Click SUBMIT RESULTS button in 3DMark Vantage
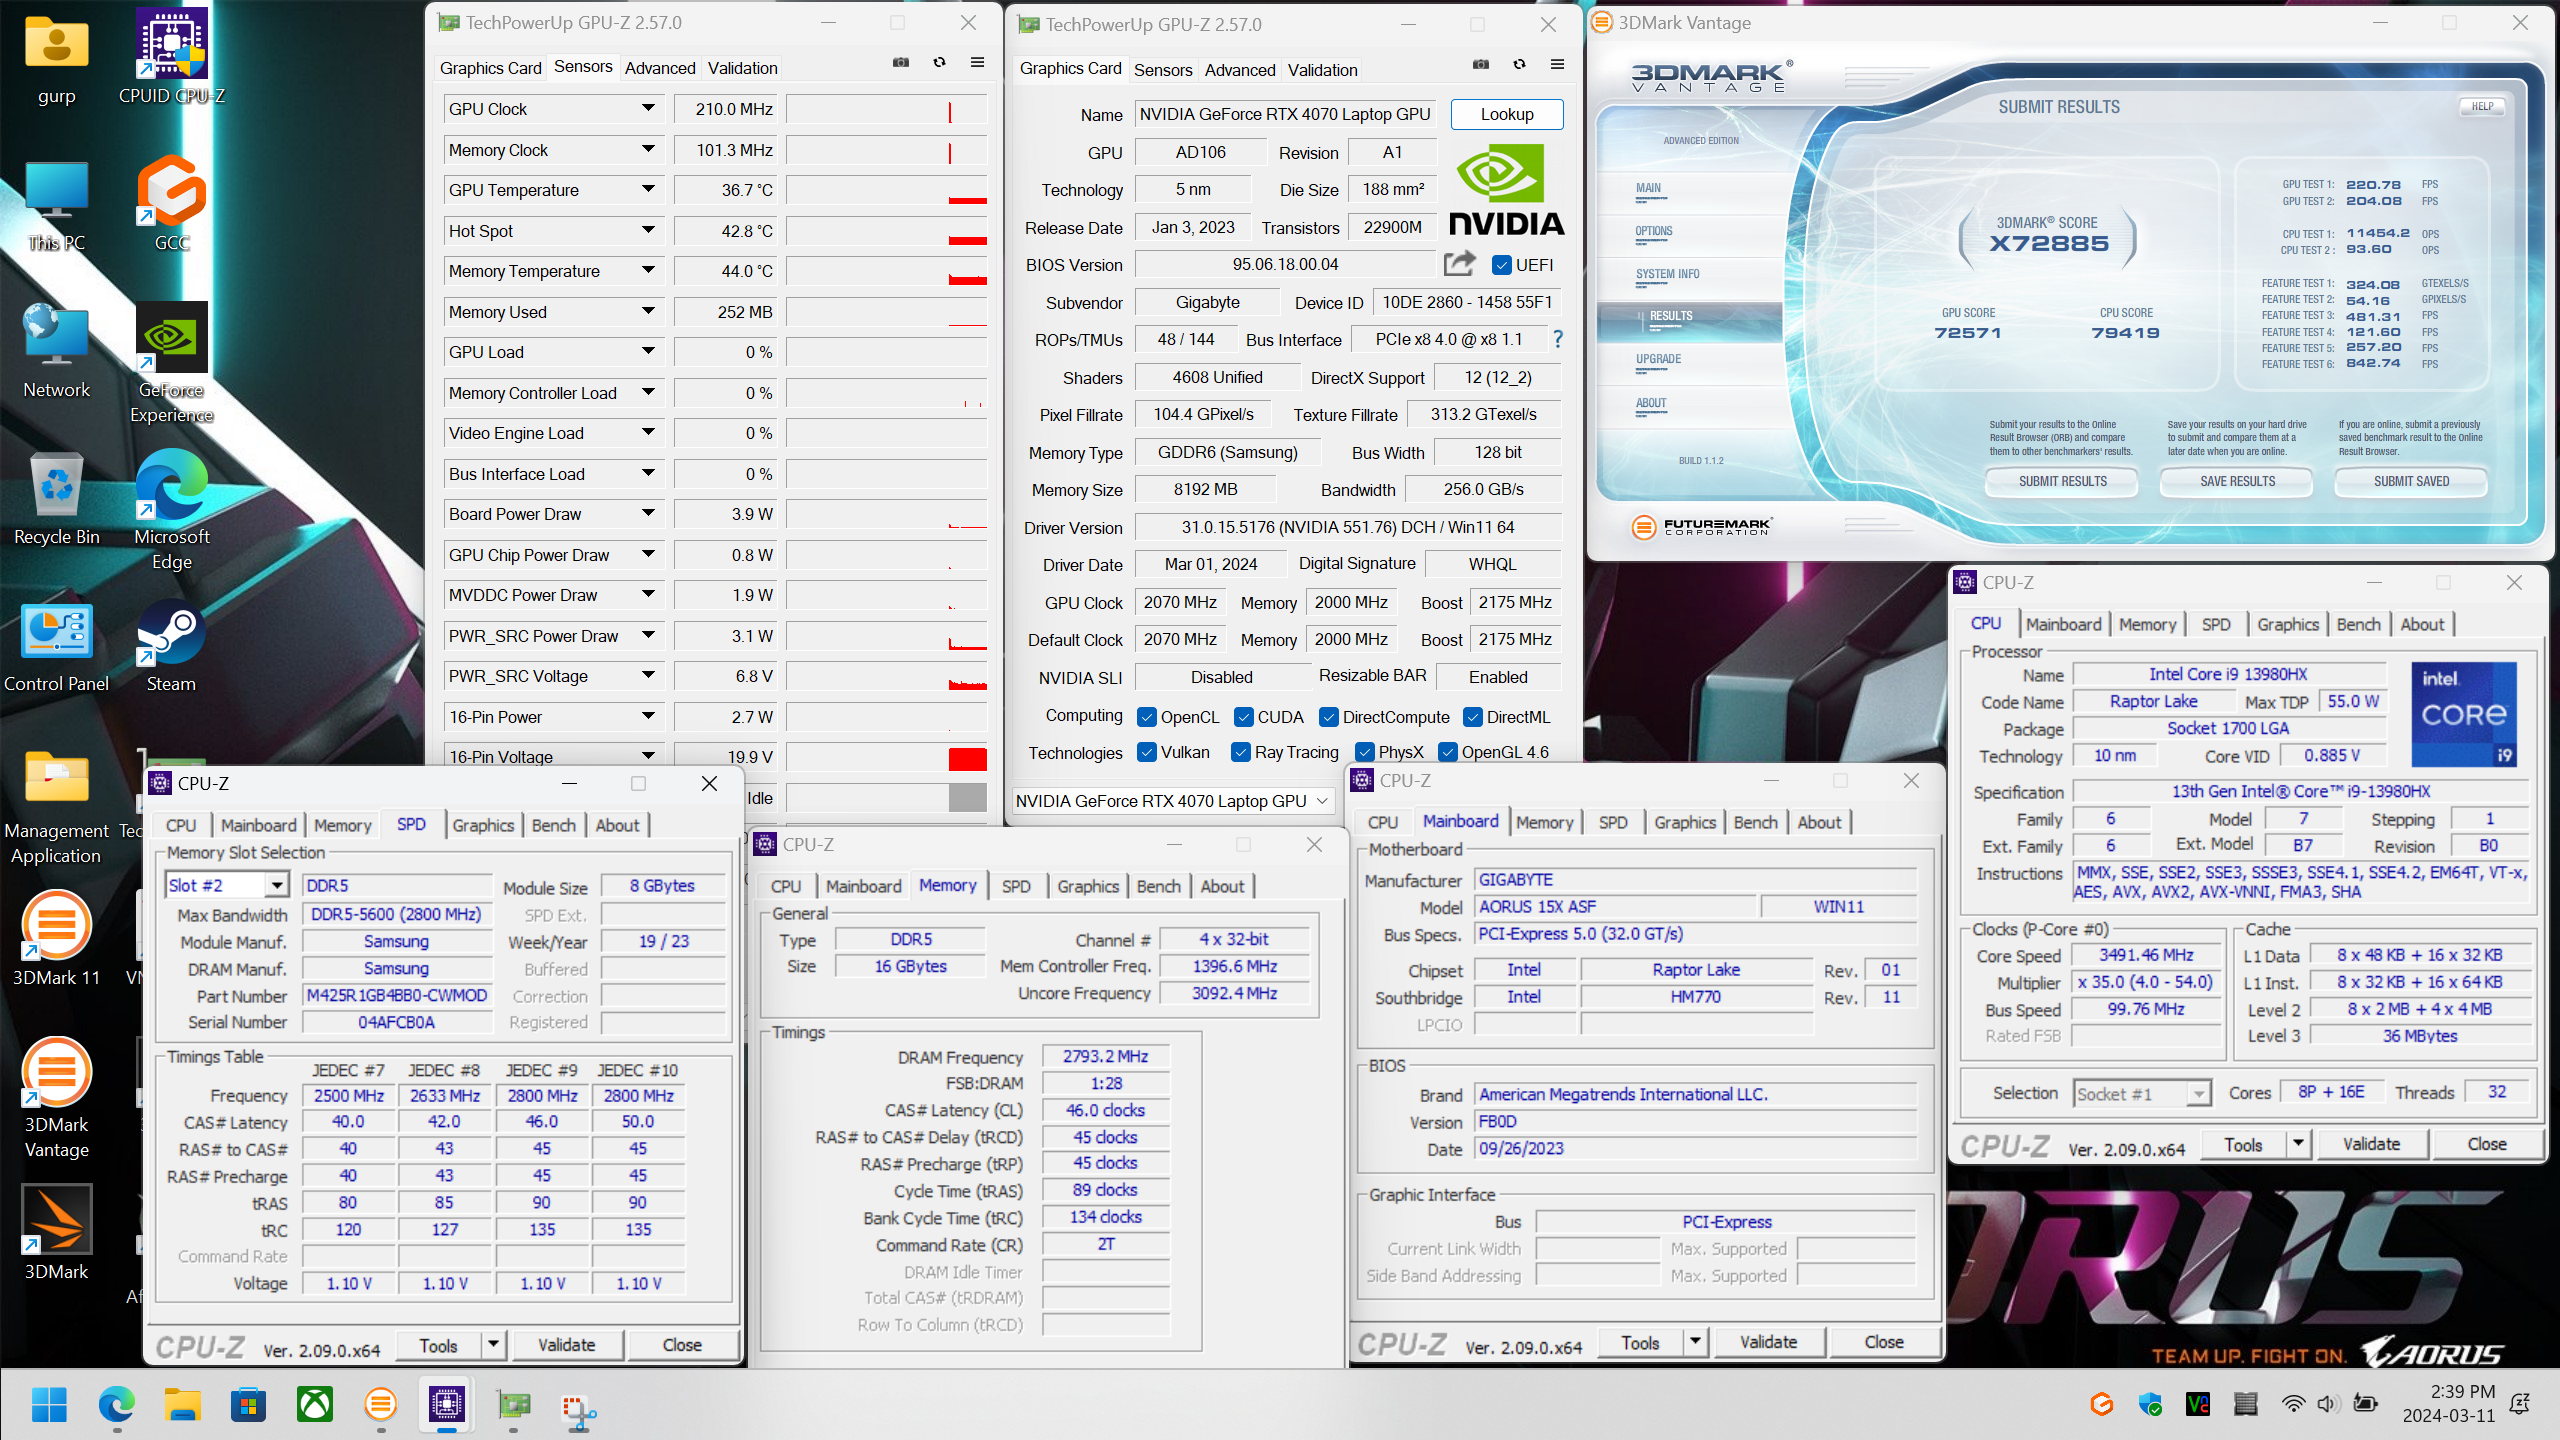 point(2062,481)
